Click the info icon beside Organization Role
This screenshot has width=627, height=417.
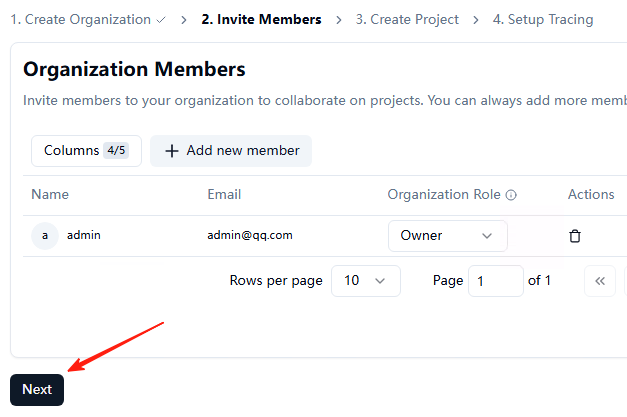point(511,195)
